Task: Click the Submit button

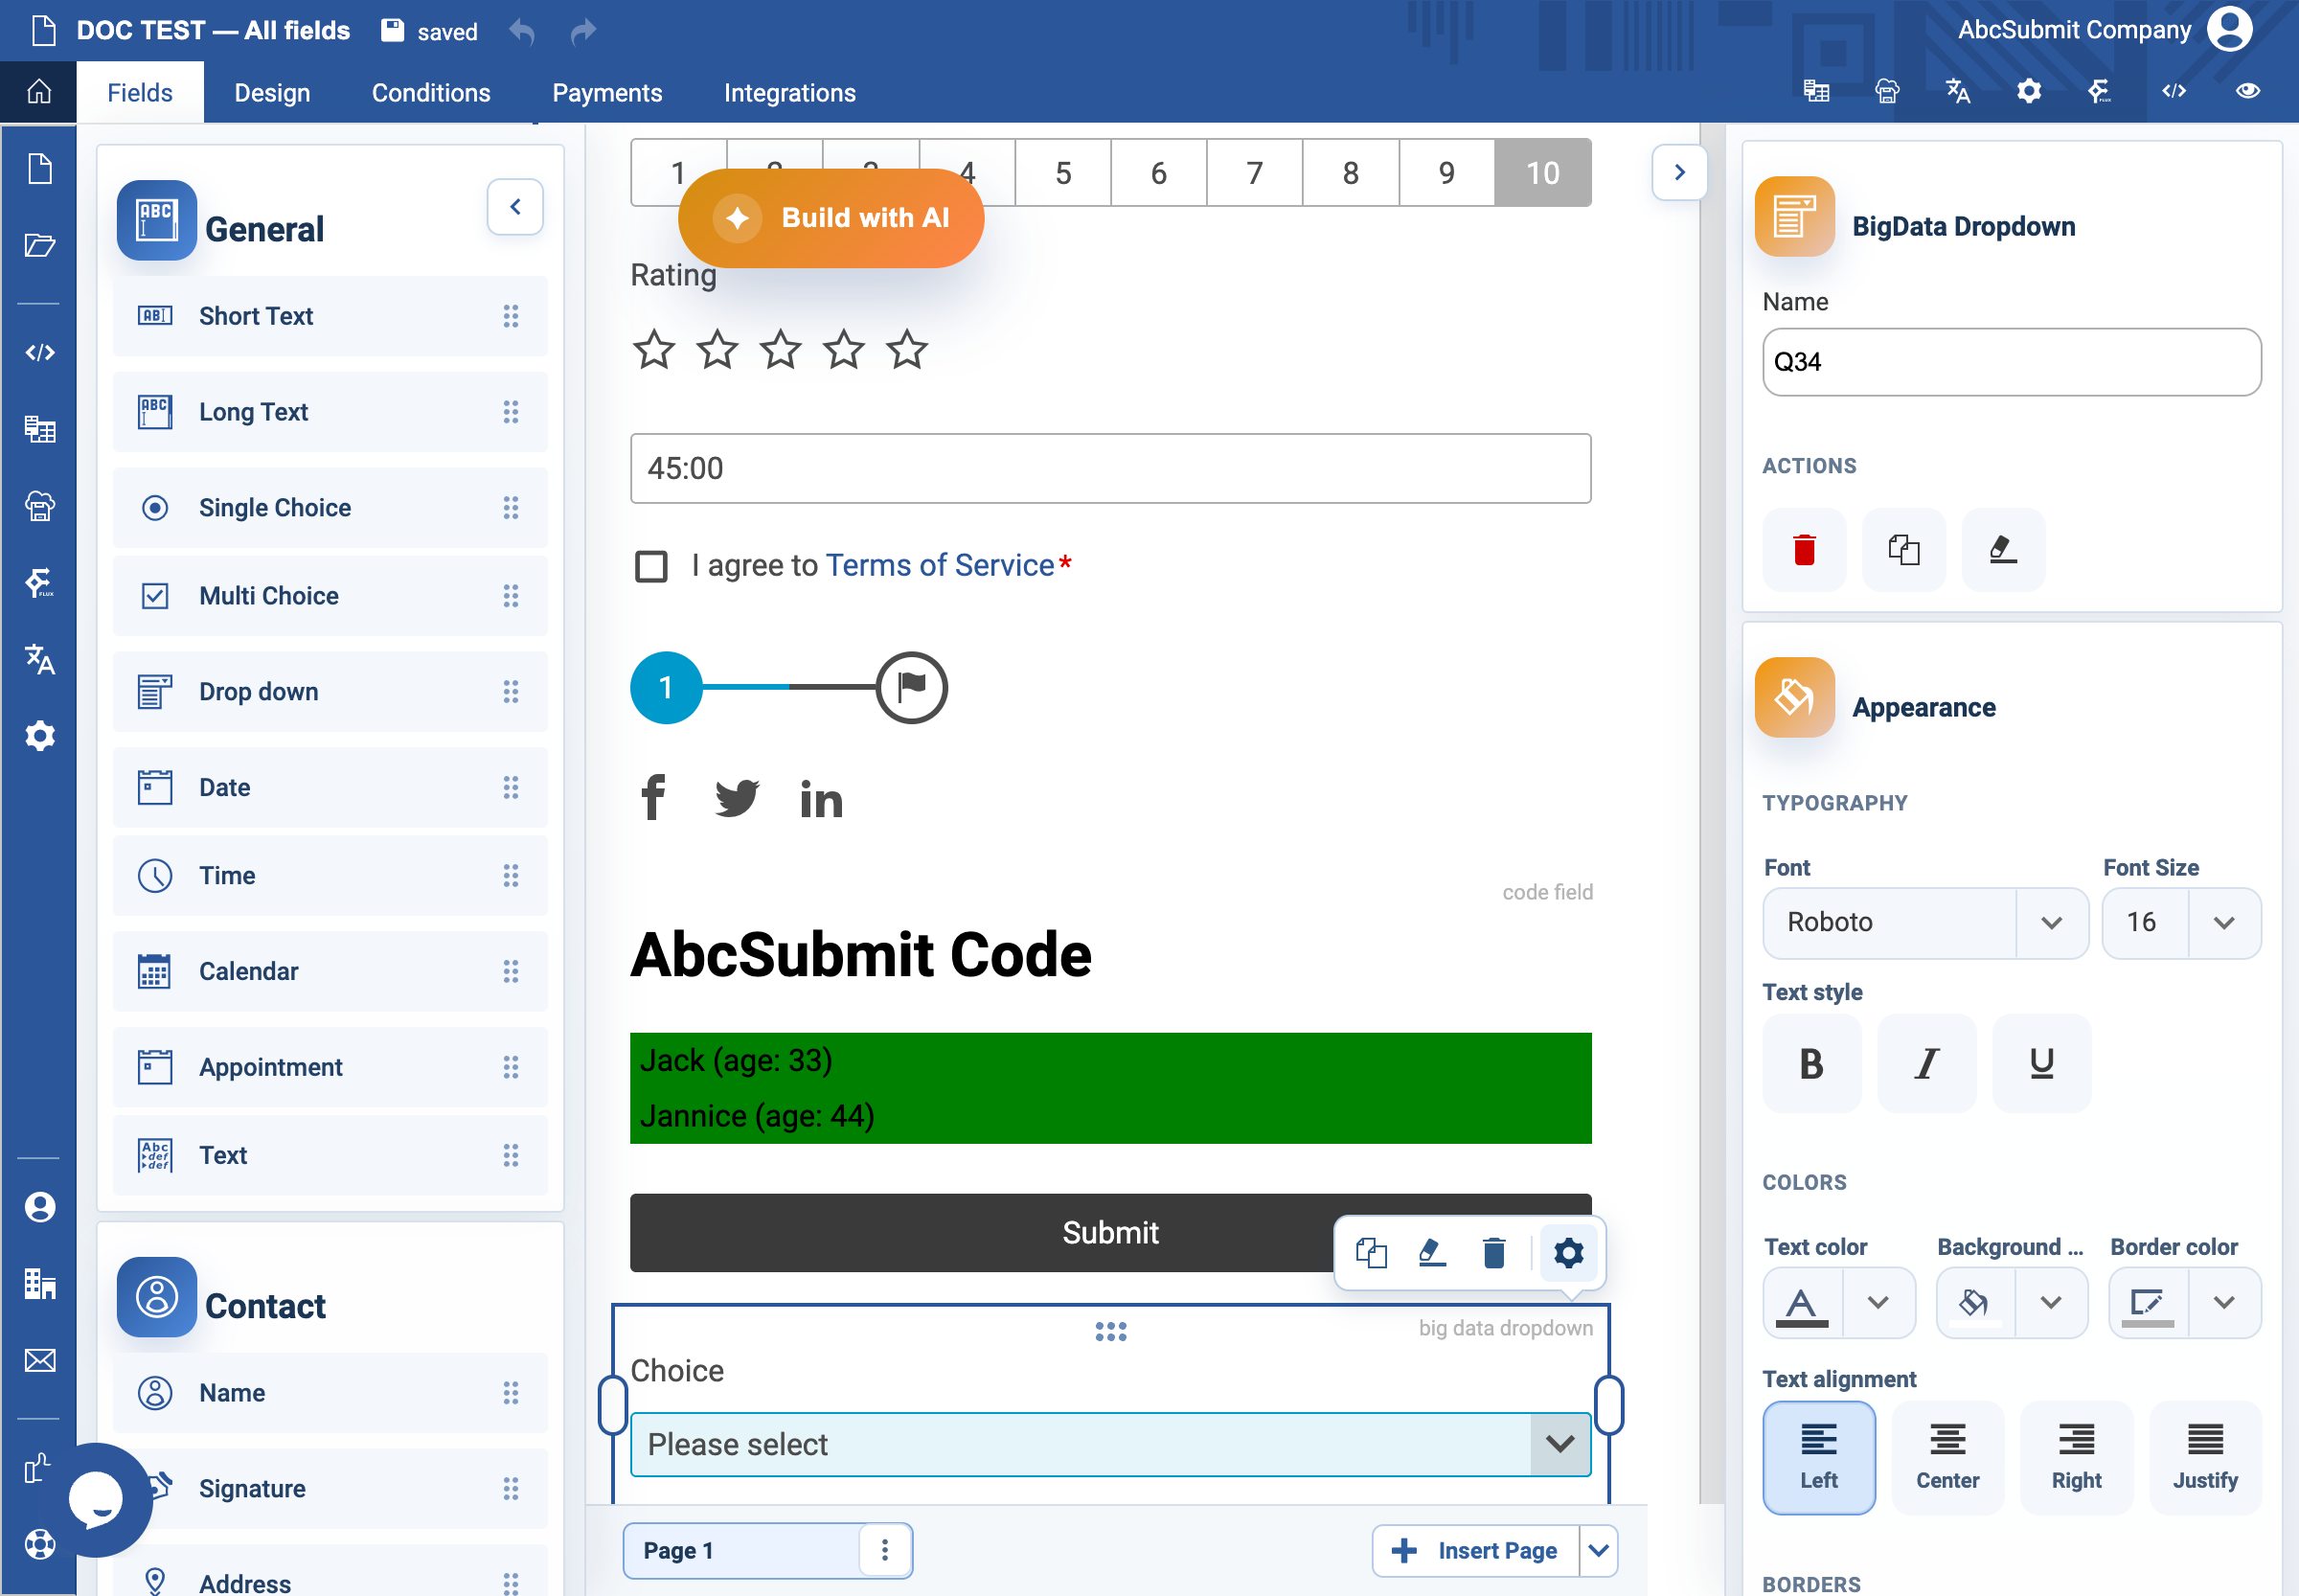Action: [x=1110, y=1232]
